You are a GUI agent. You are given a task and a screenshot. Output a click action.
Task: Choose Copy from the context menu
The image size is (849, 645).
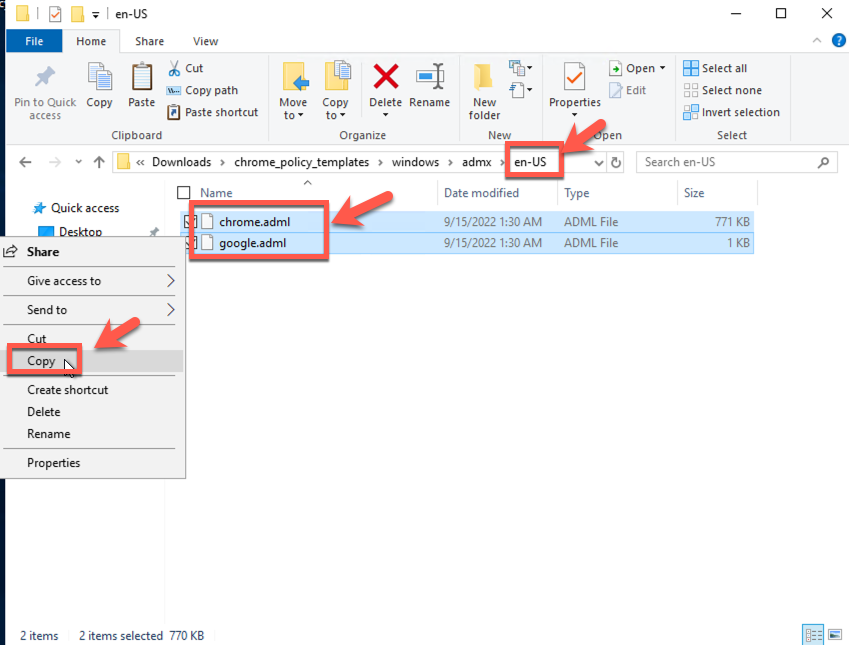coord(42,361)
